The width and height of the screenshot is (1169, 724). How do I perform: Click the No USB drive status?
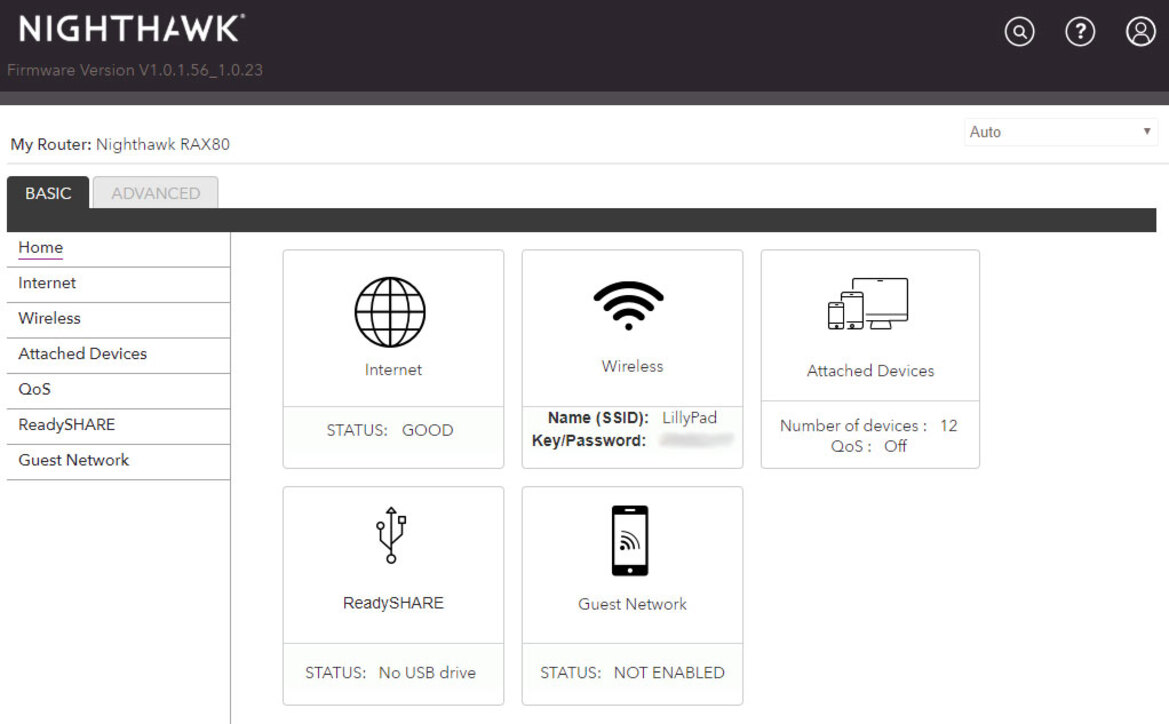427,673
